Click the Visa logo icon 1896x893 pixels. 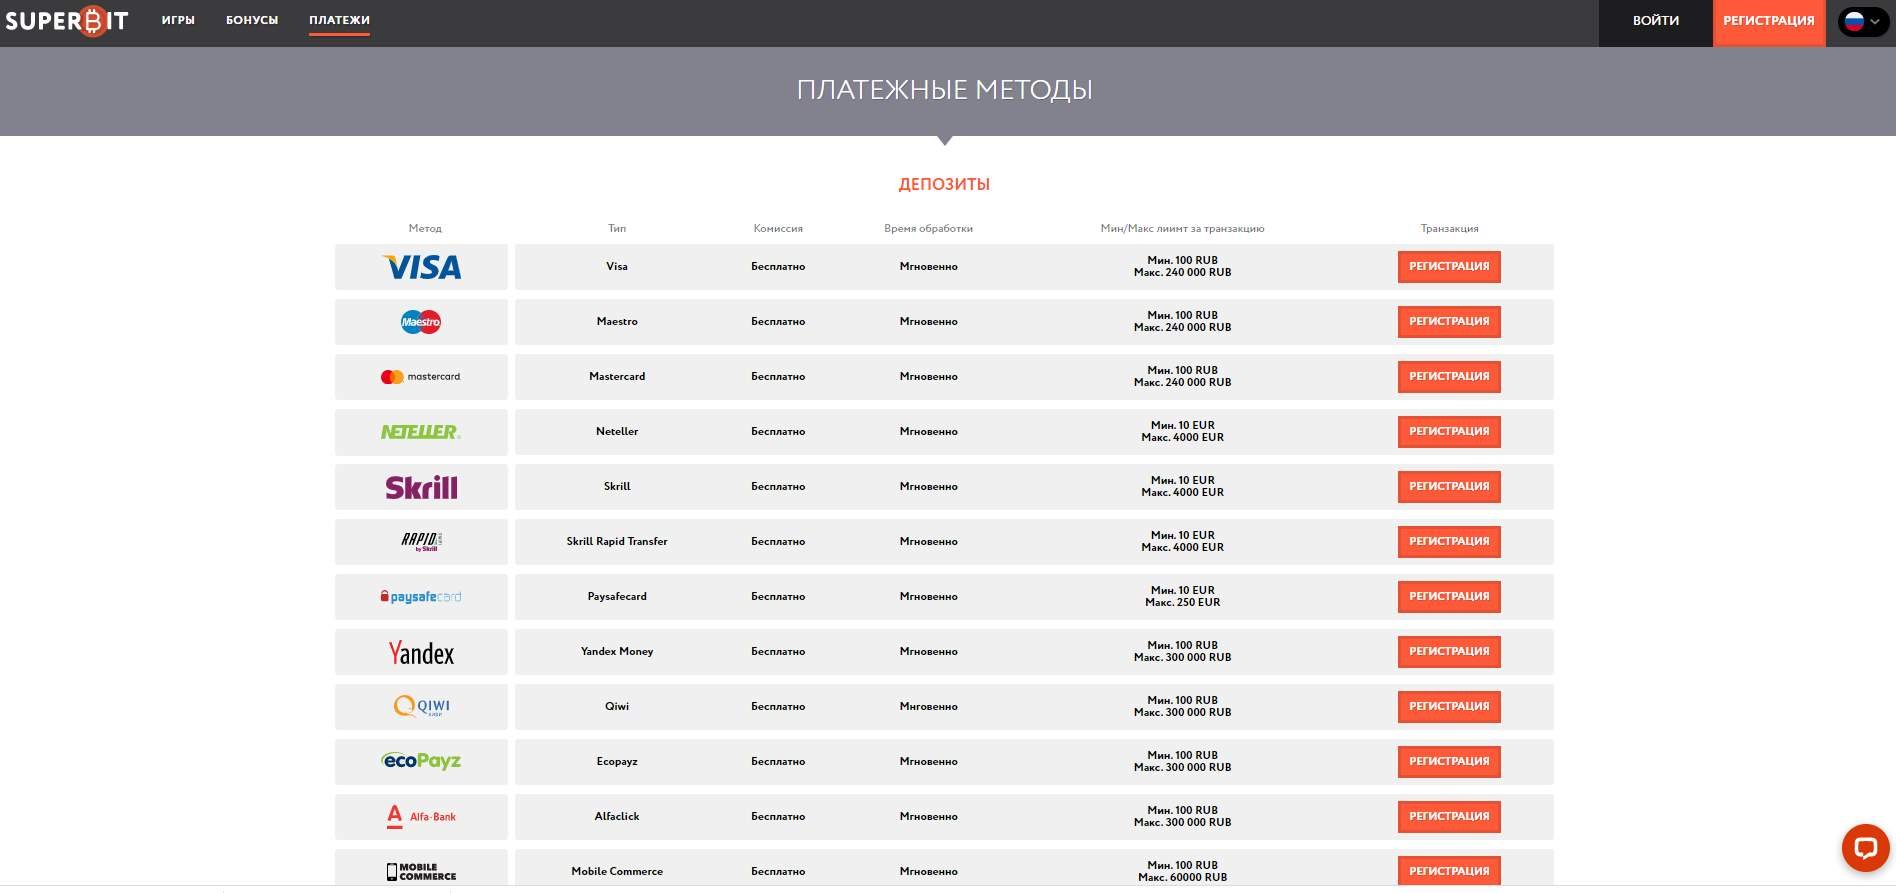[x=421, y=267]
